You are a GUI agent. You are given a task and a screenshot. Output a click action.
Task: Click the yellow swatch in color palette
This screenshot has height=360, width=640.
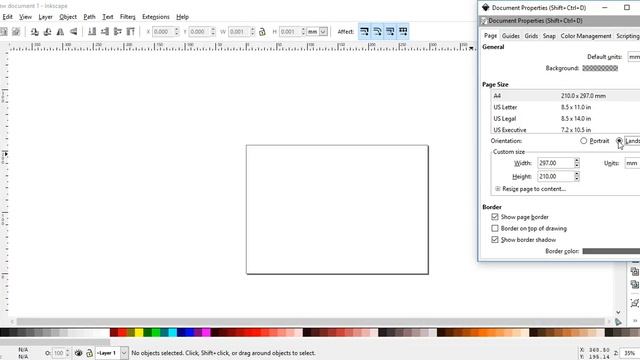pyautogui.click(x=139, y=333)
